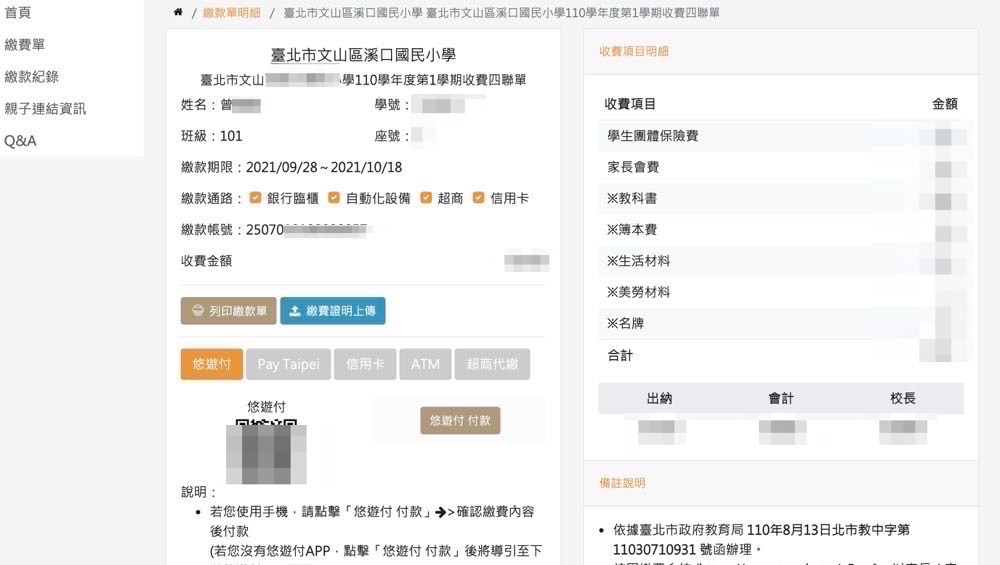Screen dimensions: 1000x565
Task: Click the 收費項目 column header
Action: (630, 104)
